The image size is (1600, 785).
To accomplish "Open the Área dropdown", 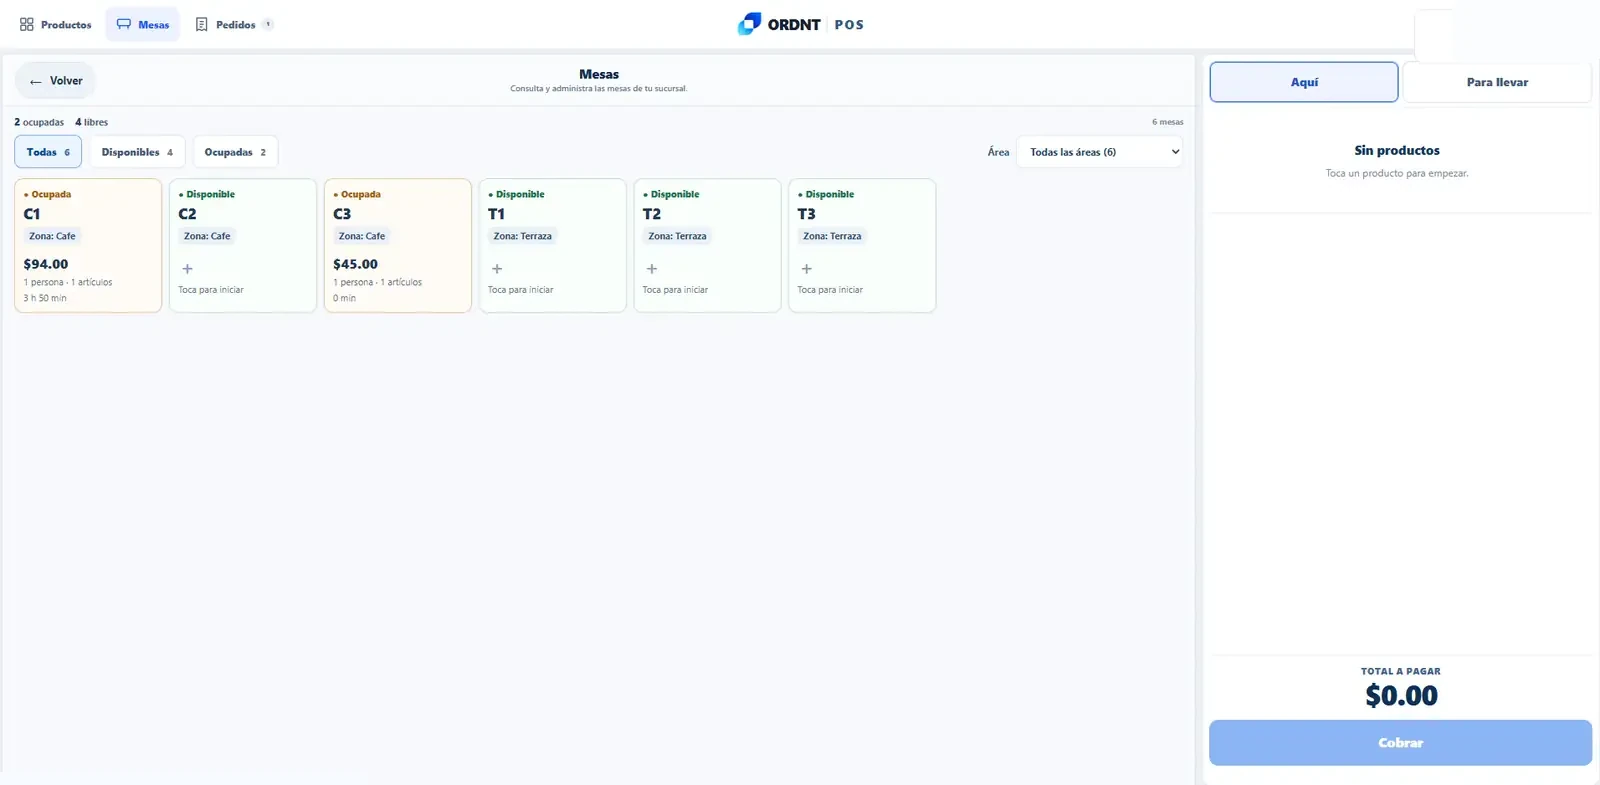I will coord(1100,152).
